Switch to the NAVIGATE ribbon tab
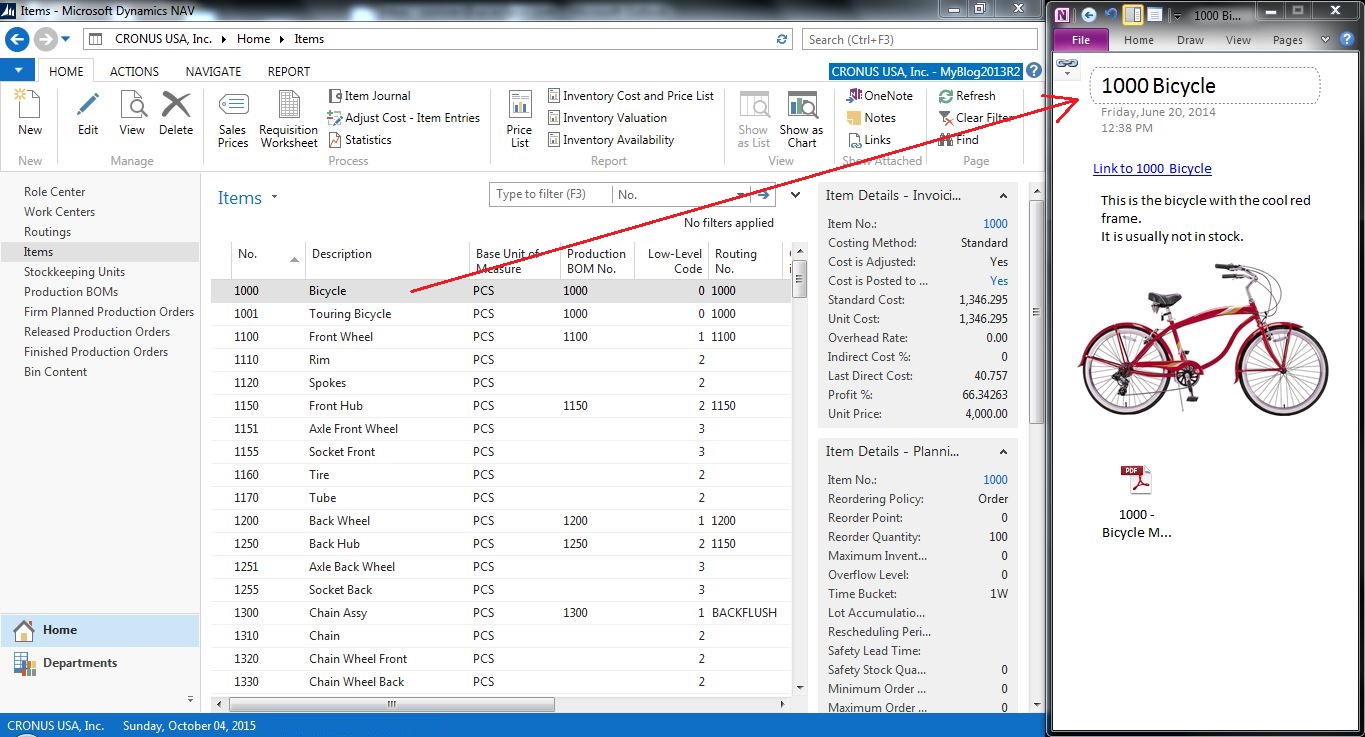 click(213, 71)
